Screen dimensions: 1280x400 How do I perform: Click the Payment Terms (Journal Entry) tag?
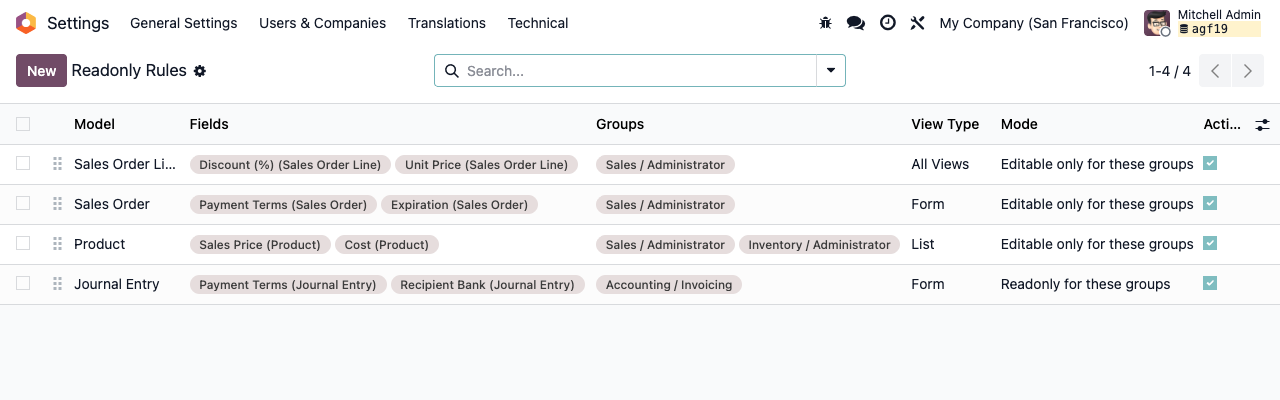(288, 285)
